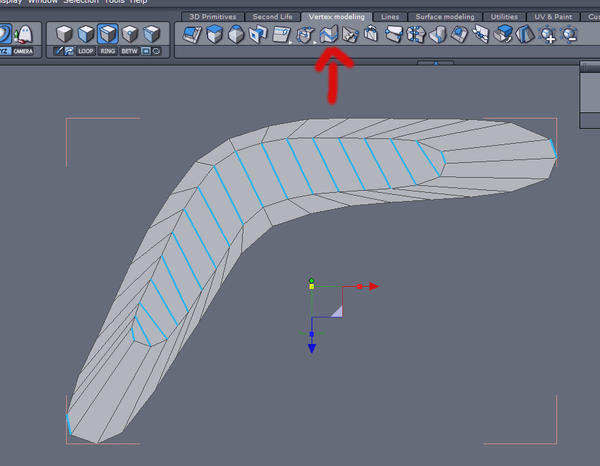
Task: Click the tool icon right of the Connect tool
Action: point(350,35)
